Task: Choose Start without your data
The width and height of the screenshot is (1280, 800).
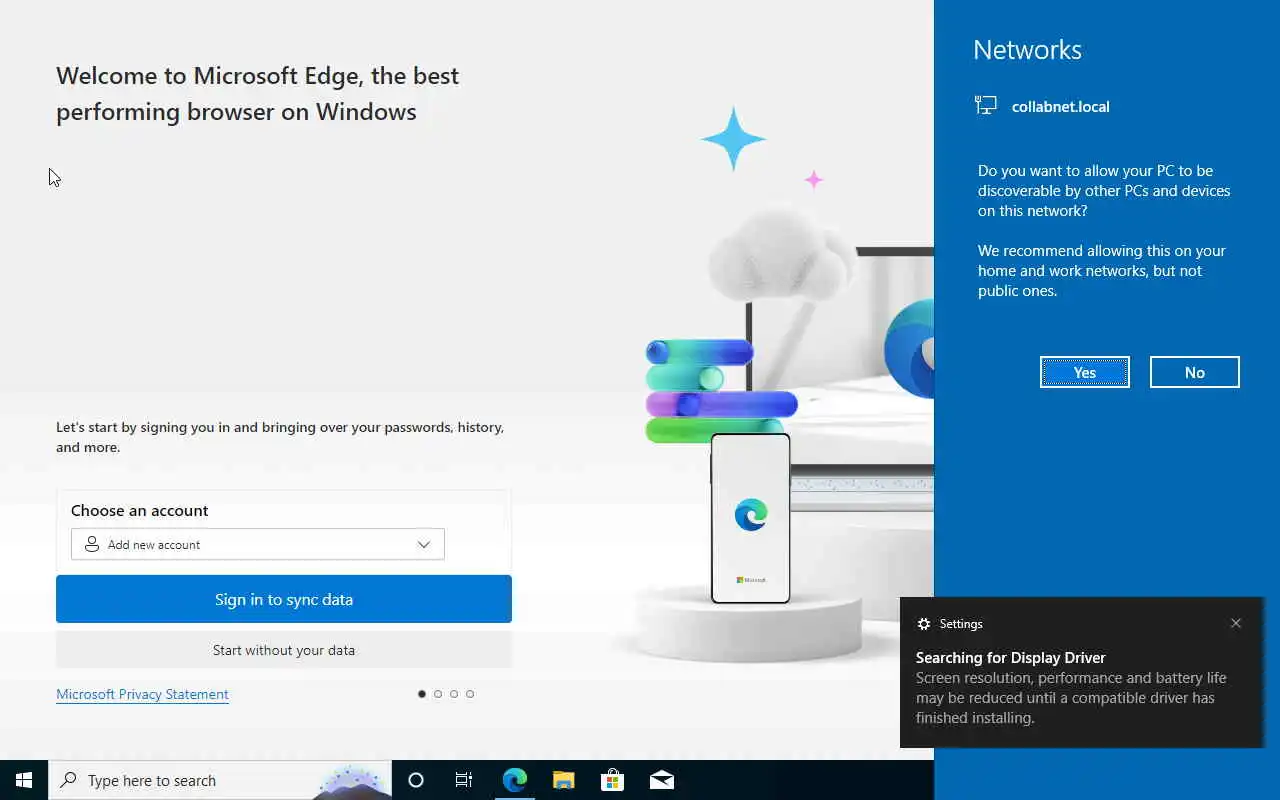Action: [x=284, y=650]
